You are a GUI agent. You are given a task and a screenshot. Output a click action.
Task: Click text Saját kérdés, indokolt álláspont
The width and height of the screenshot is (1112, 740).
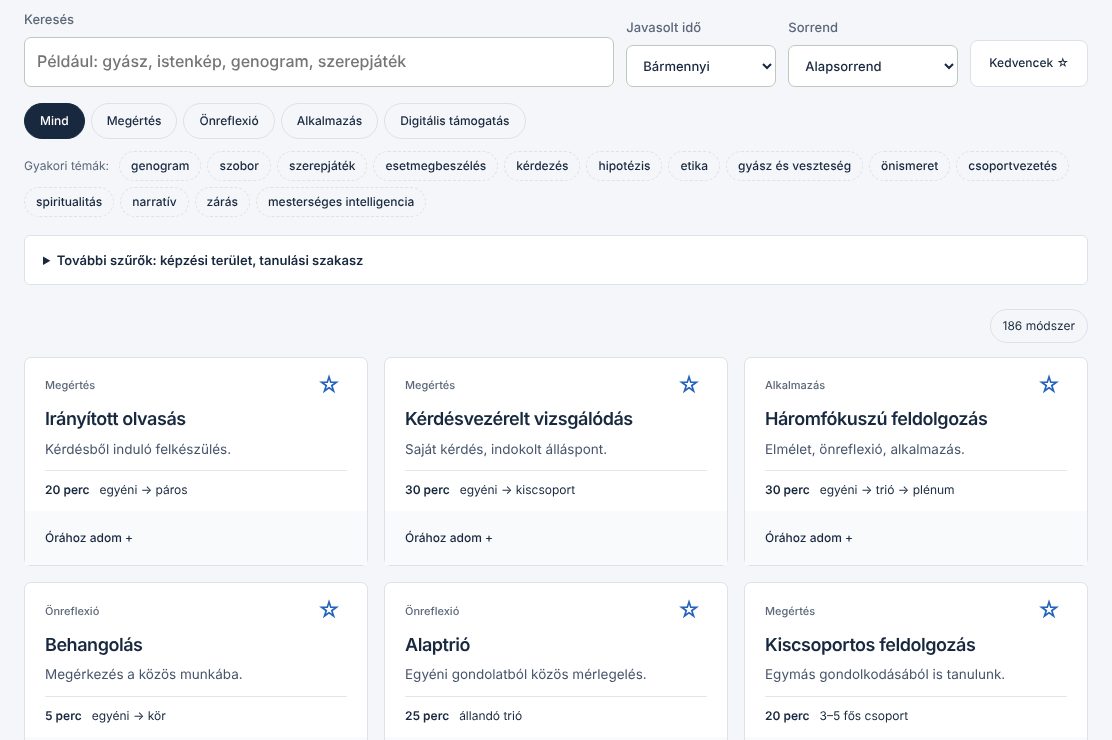pyautogui.click(x=506, y=449)
